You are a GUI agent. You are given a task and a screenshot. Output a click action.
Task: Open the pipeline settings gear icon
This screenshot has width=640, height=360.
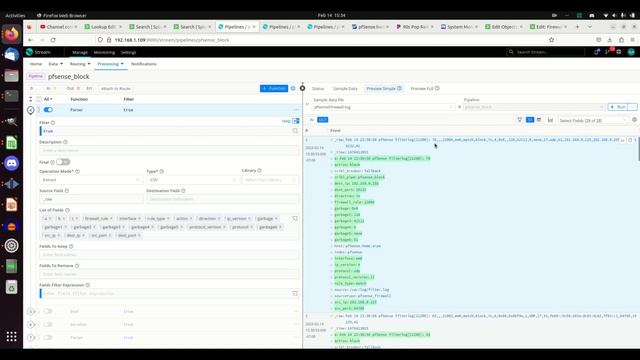point(293,88)
